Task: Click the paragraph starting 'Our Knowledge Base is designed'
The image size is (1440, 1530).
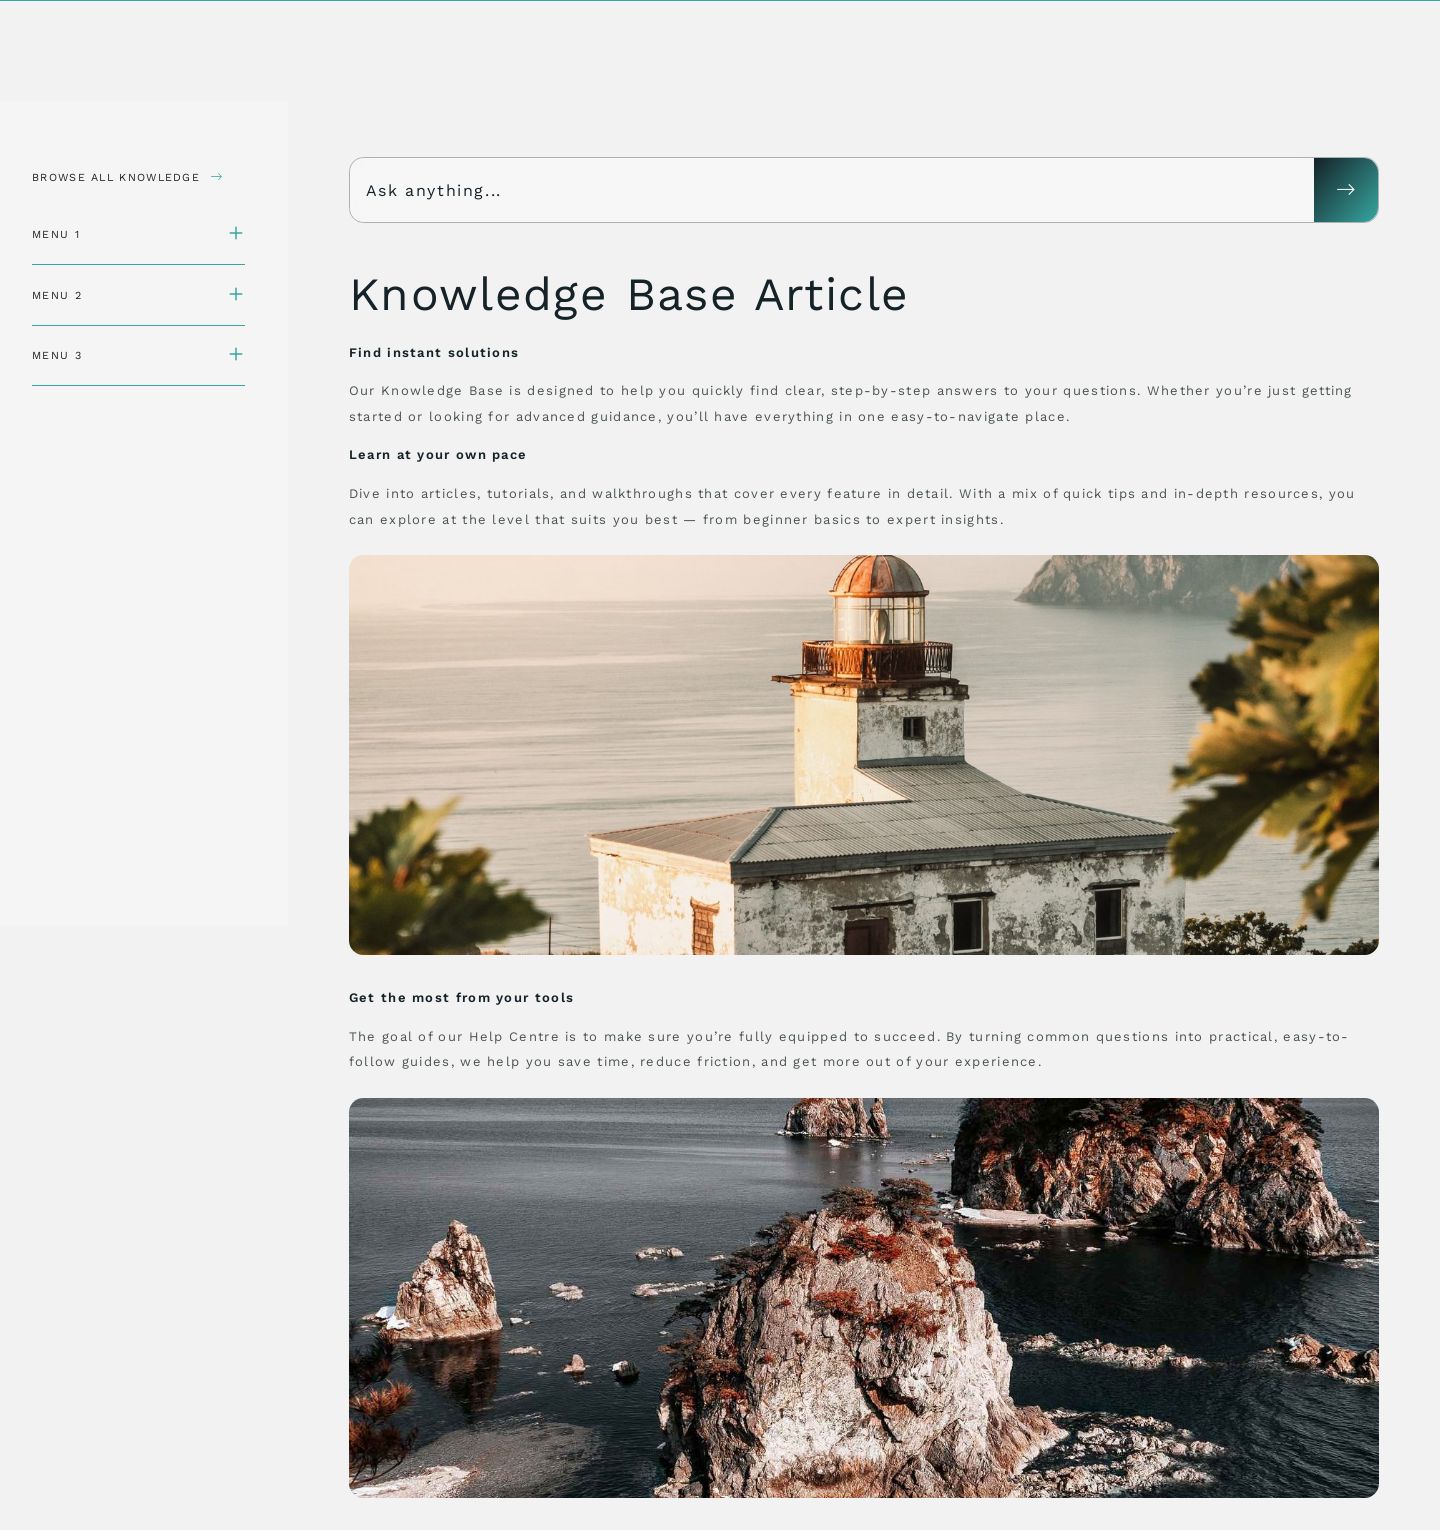Action: (850, 404)
